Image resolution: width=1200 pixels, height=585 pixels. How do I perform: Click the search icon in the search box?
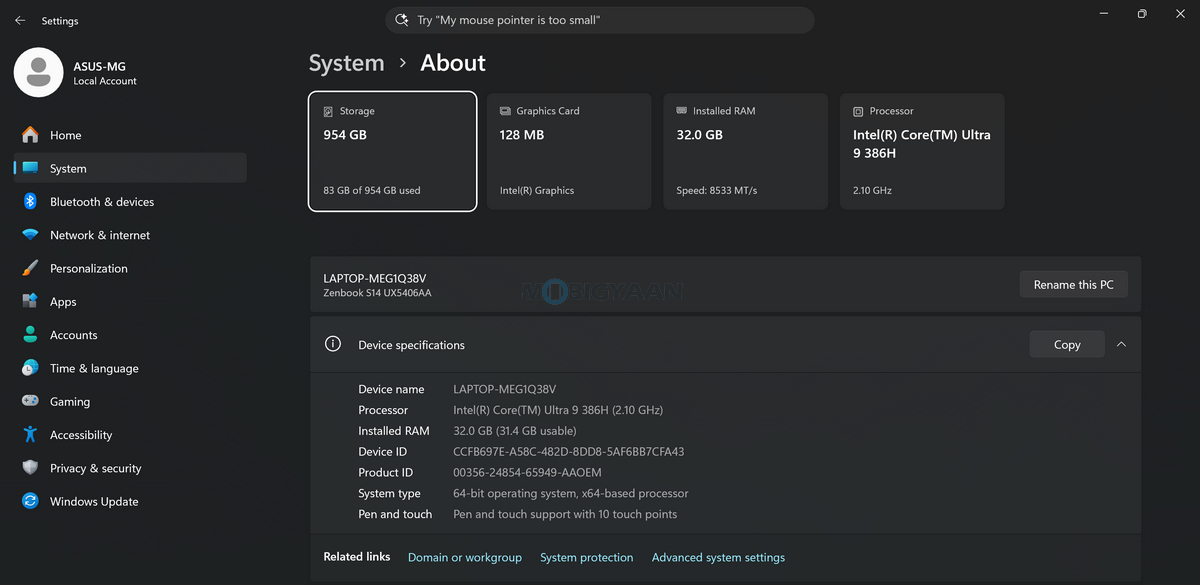402,20
